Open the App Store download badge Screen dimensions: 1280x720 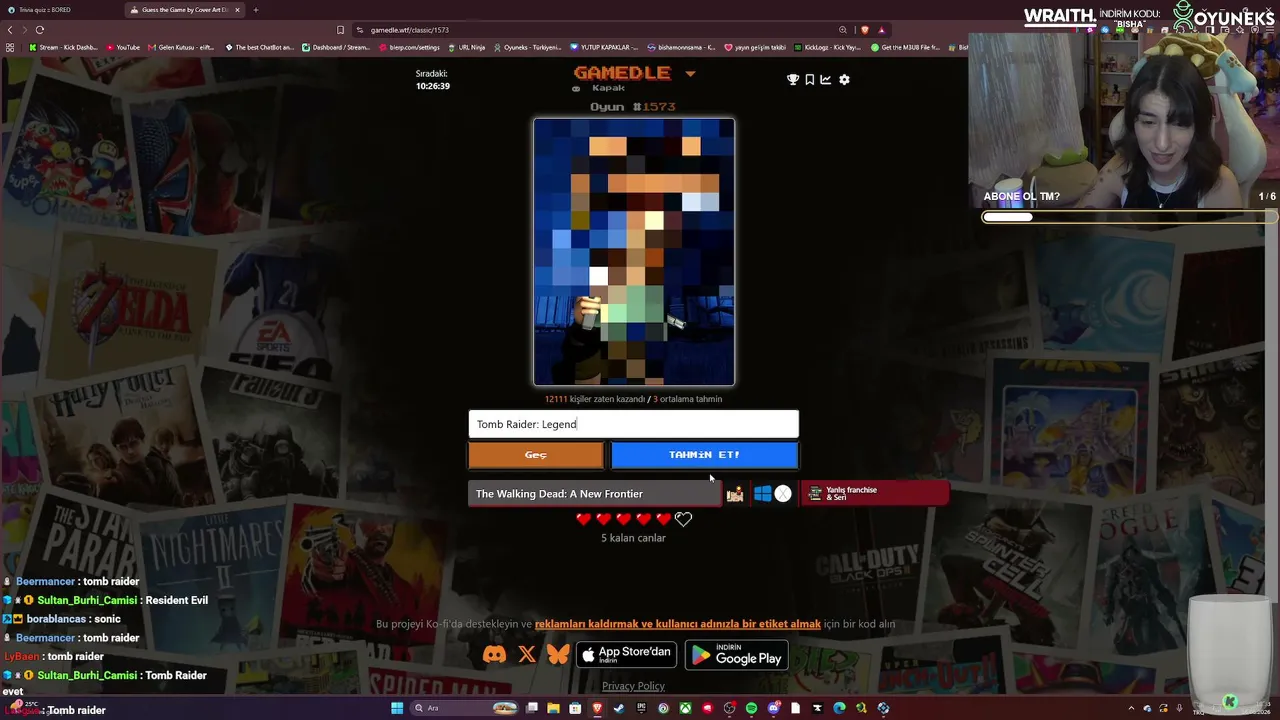(x=626, y=655)
